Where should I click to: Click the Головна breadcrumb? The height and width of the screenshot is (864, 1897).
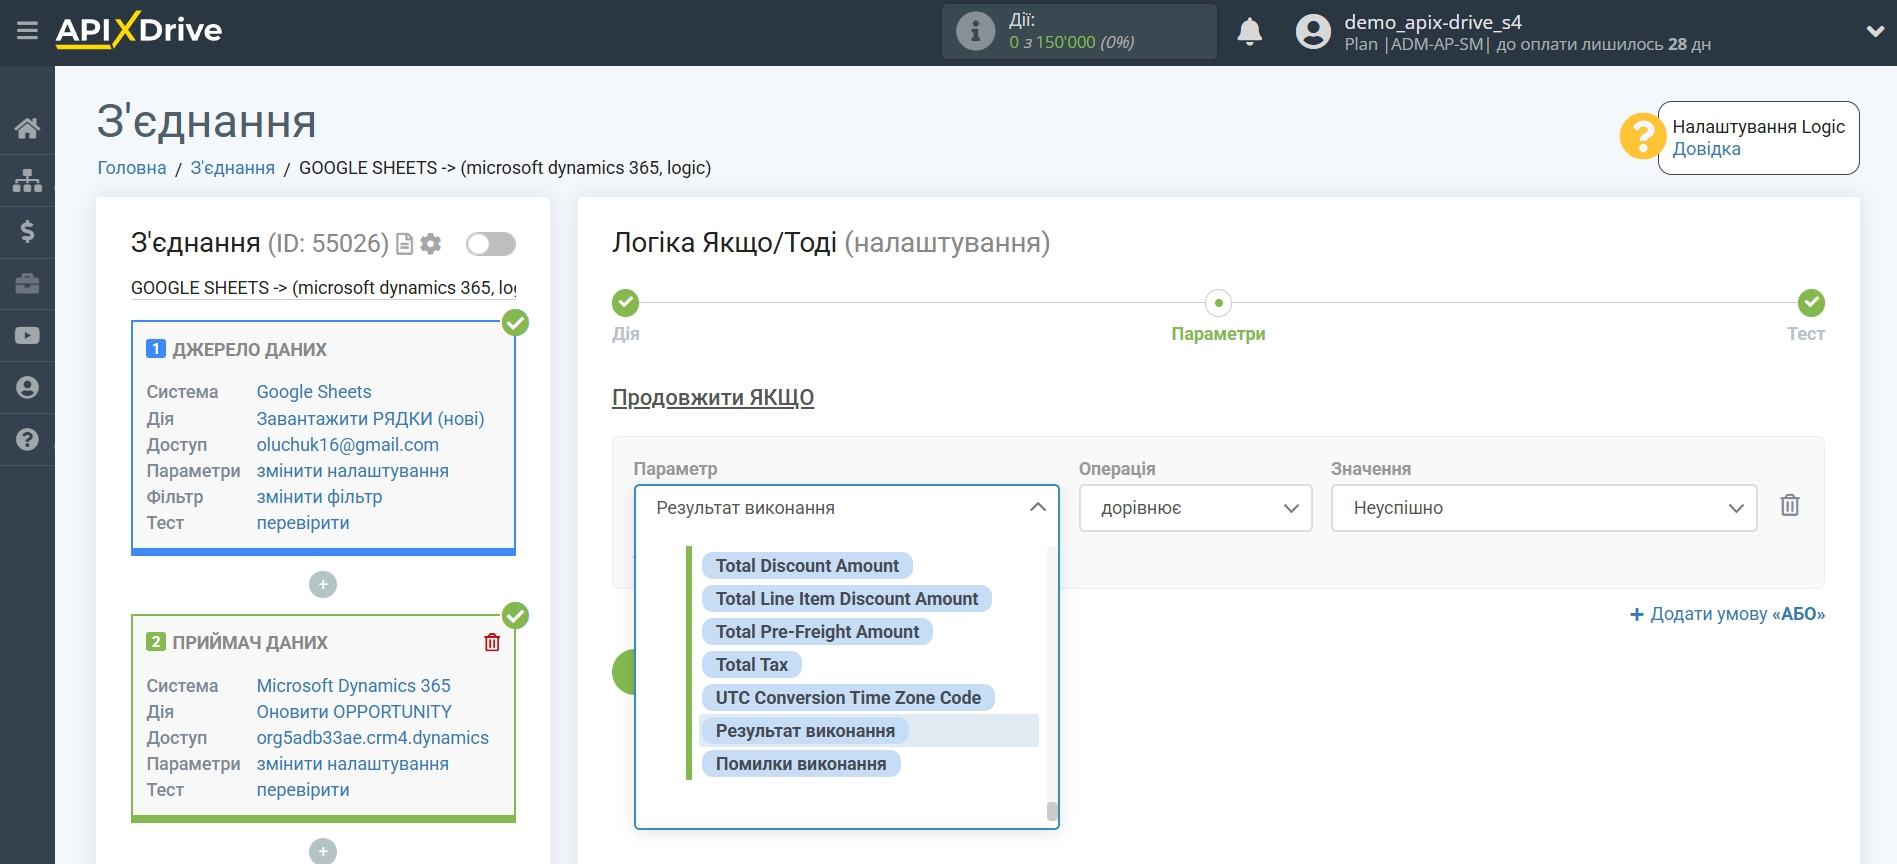click(132, 168)
